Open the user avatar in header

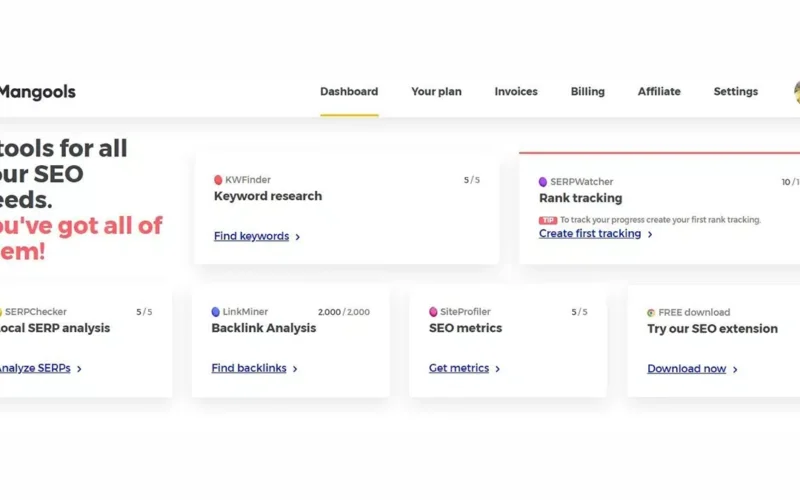797,92
